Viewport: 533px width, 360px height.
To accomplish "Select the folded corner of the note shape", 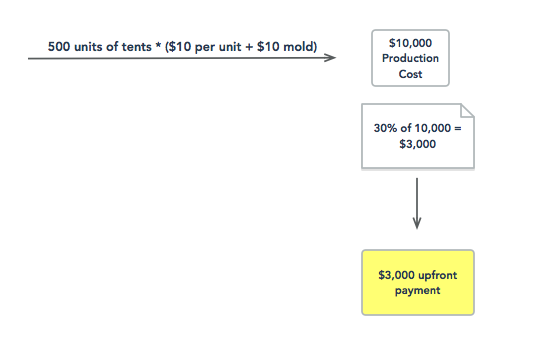I will 468,110.
